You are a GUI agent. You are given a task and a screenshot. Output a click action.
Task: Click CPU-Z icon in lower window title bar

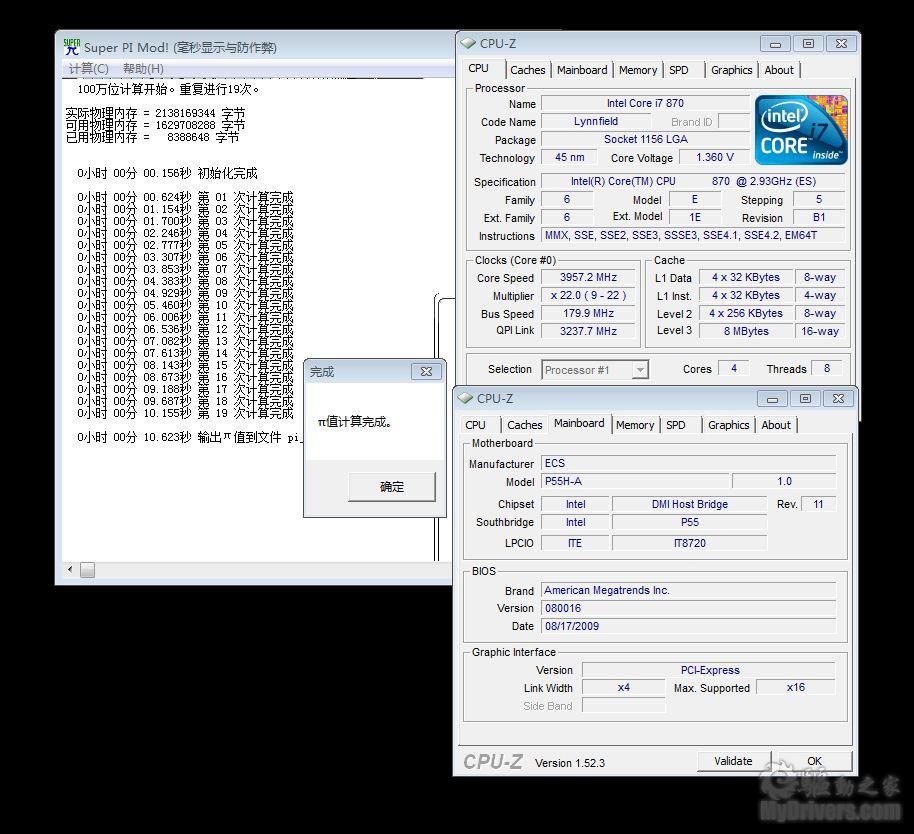465,398
